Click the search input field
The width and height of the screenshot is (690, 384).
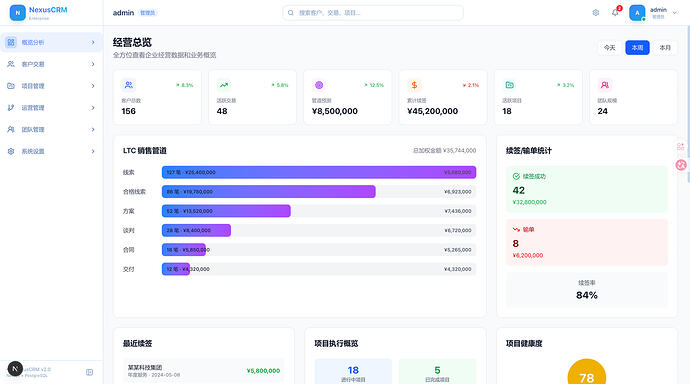(x=373, y=13)
